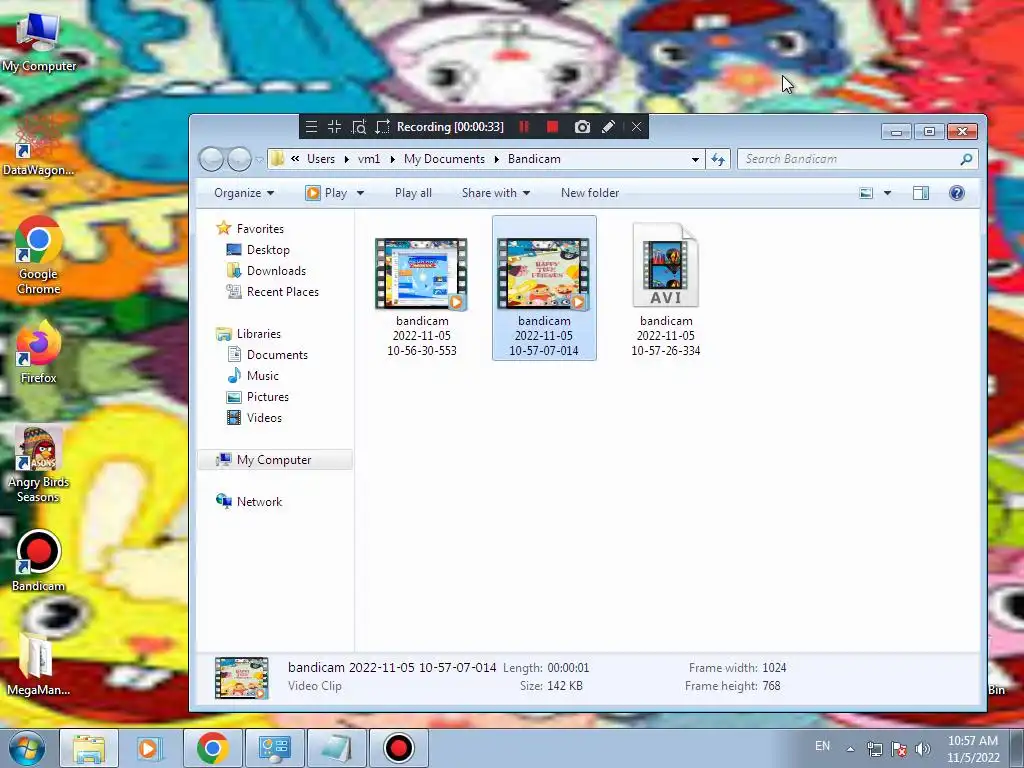Image resolution: width=1024 pixels, height=768 pixels.
Task: Click Google Chrome desktop shortcut
Action: coord(39,256)
